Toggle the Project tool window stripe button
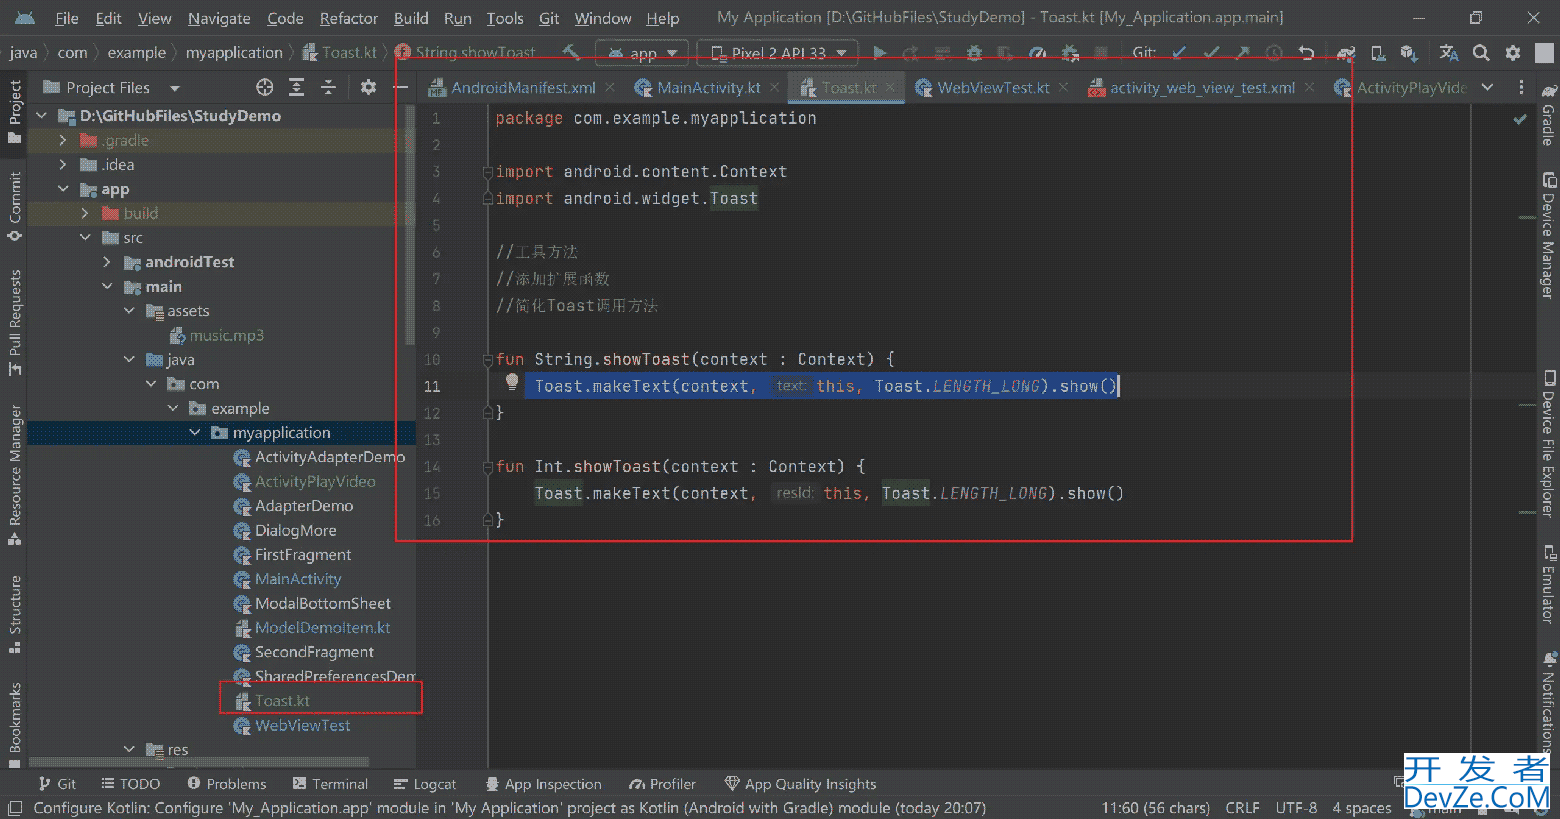Screen dimensions: 1560x819 (x=14, y=111)
